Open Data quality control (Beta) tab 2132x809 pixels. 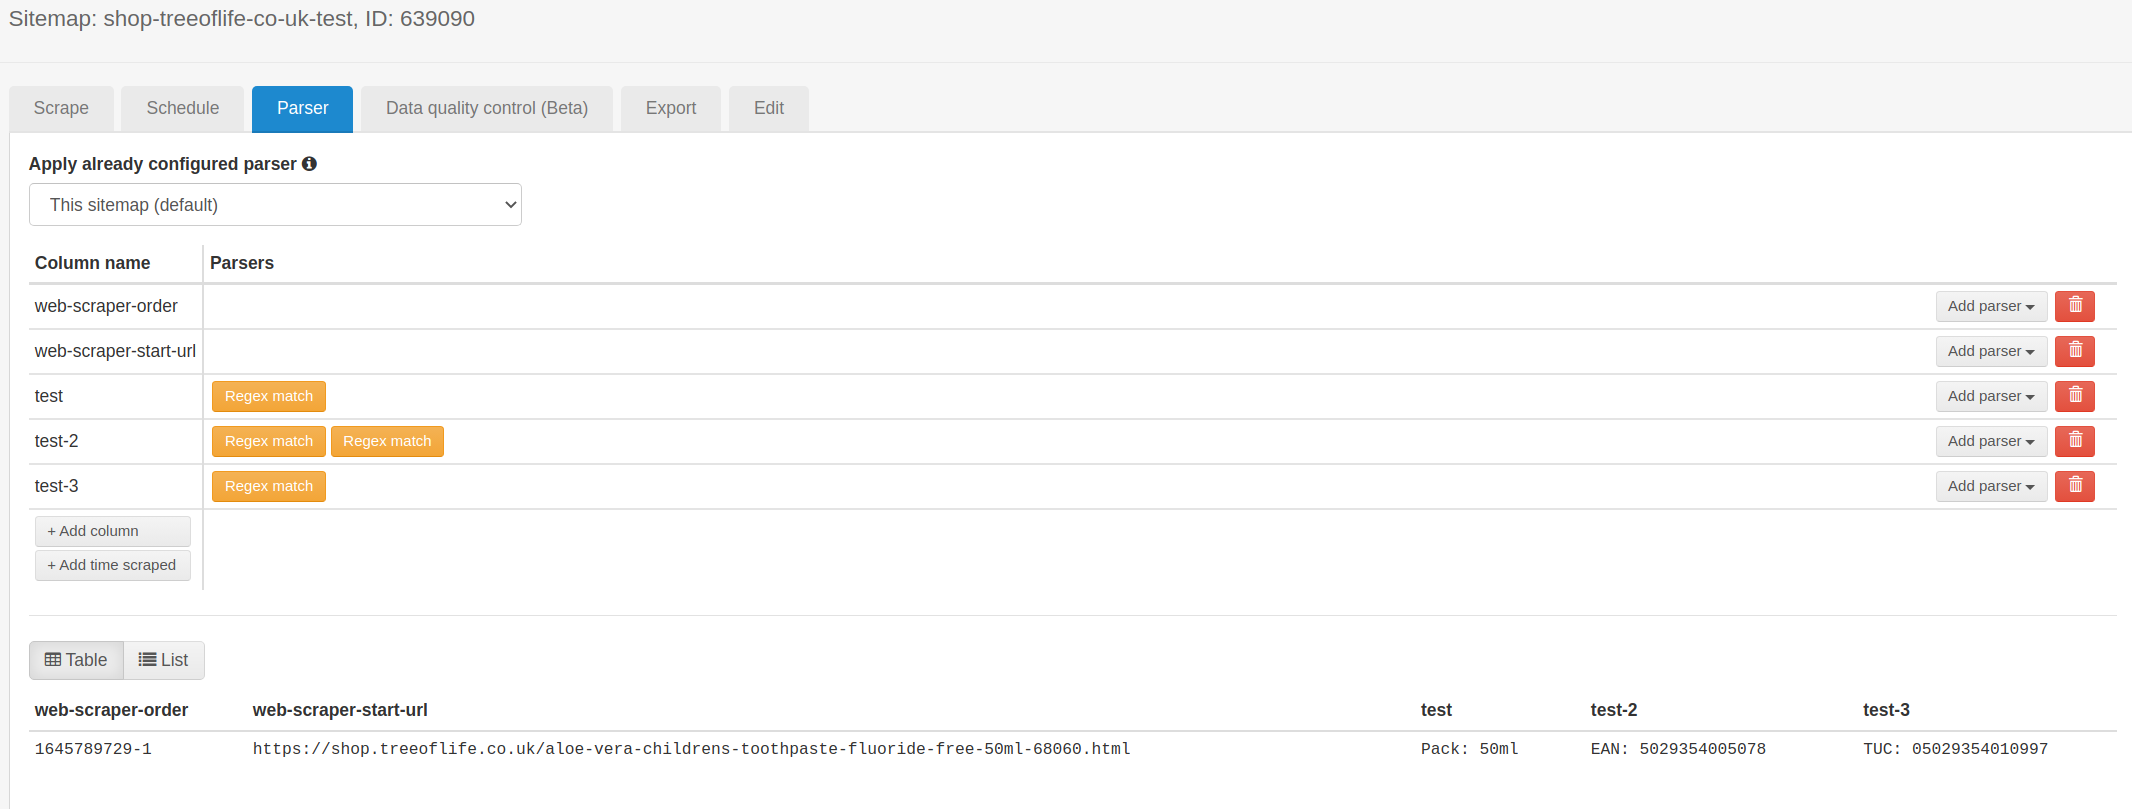coord(487,108)
